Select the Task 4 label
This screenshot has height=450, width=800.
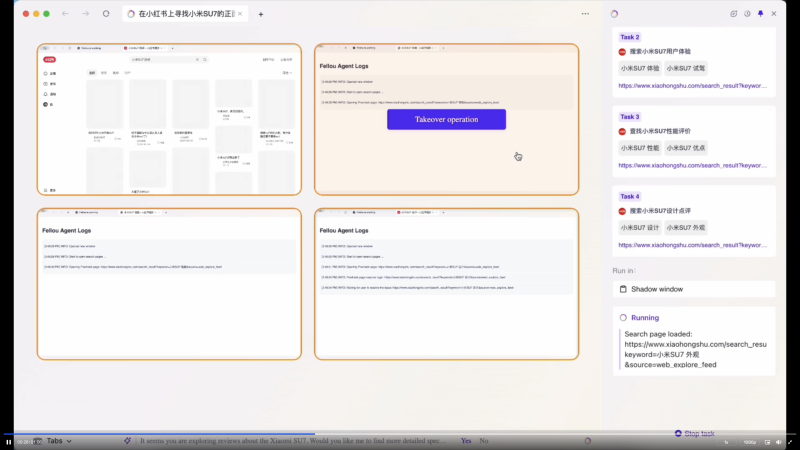[630, 196]
